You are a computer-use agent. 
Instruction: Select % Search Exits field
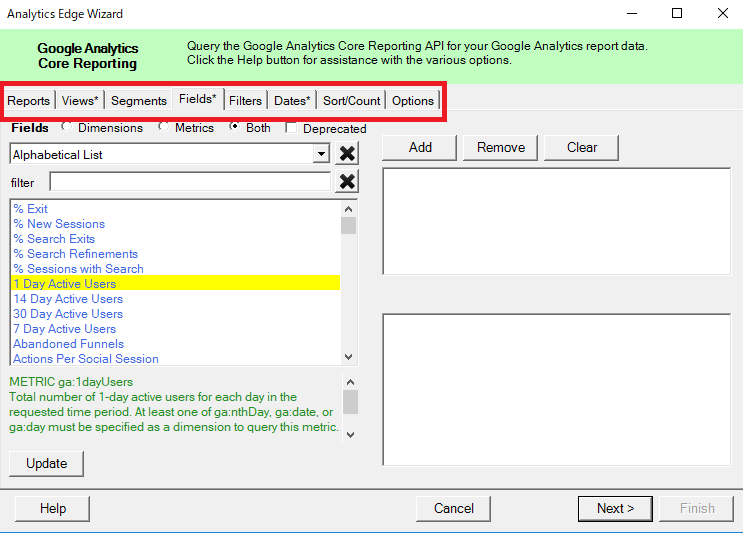(175, 239)
